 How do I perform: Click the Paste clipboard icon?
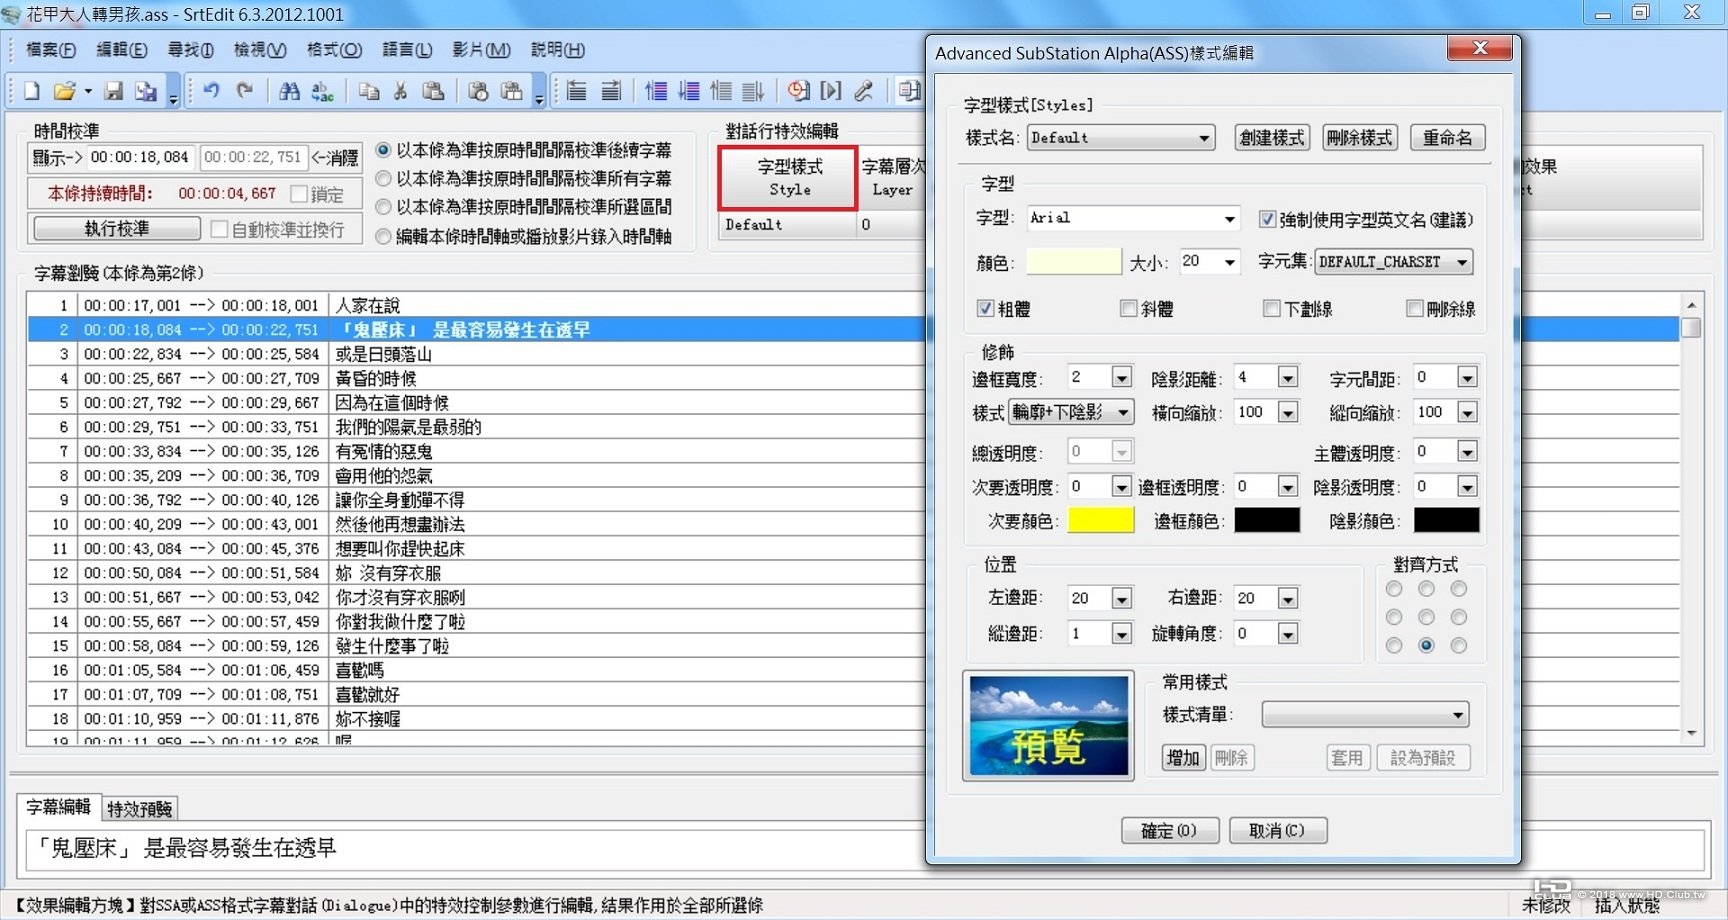click(x=433, y=92)
